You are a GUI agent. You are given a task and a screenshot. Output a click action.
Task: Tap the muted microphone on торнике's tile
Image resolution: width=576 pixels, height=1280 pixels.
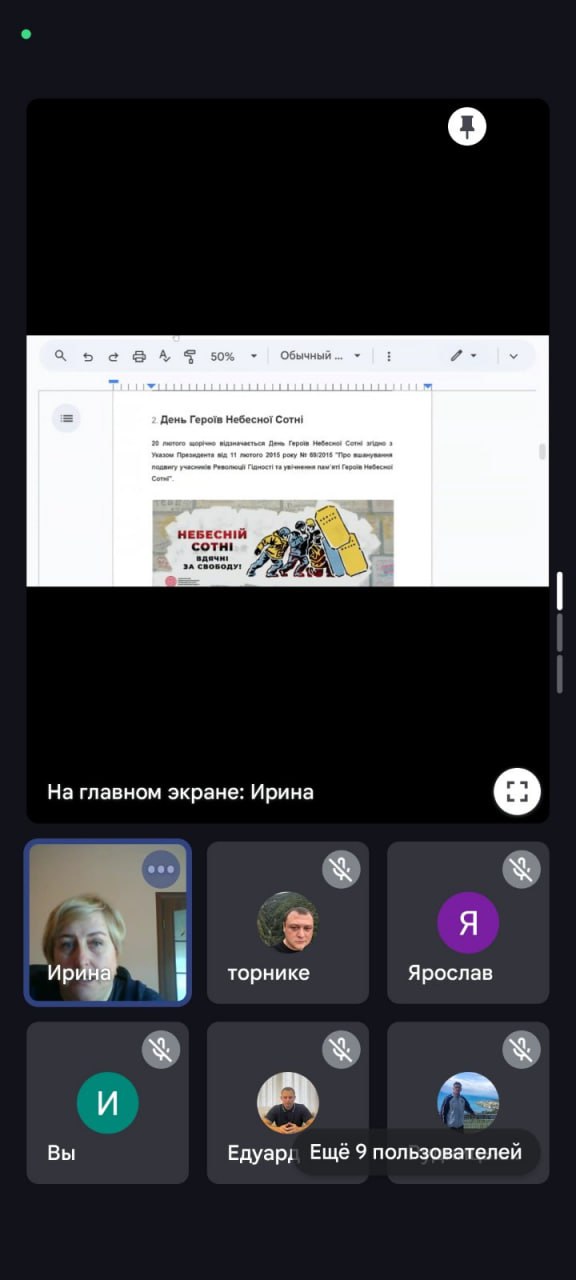(x=341, y=869)
